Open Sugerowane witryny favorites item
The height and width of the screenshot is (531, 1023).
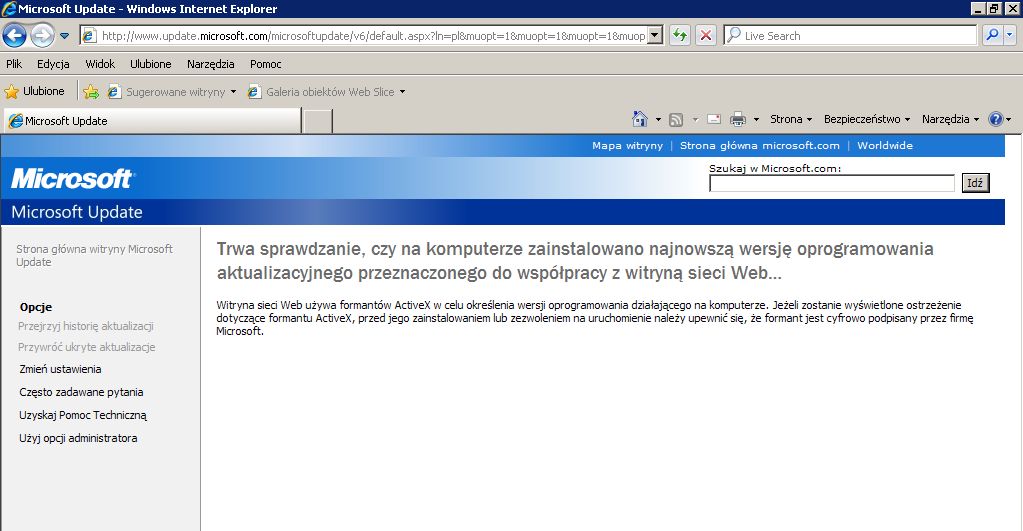tap(172, 92)
